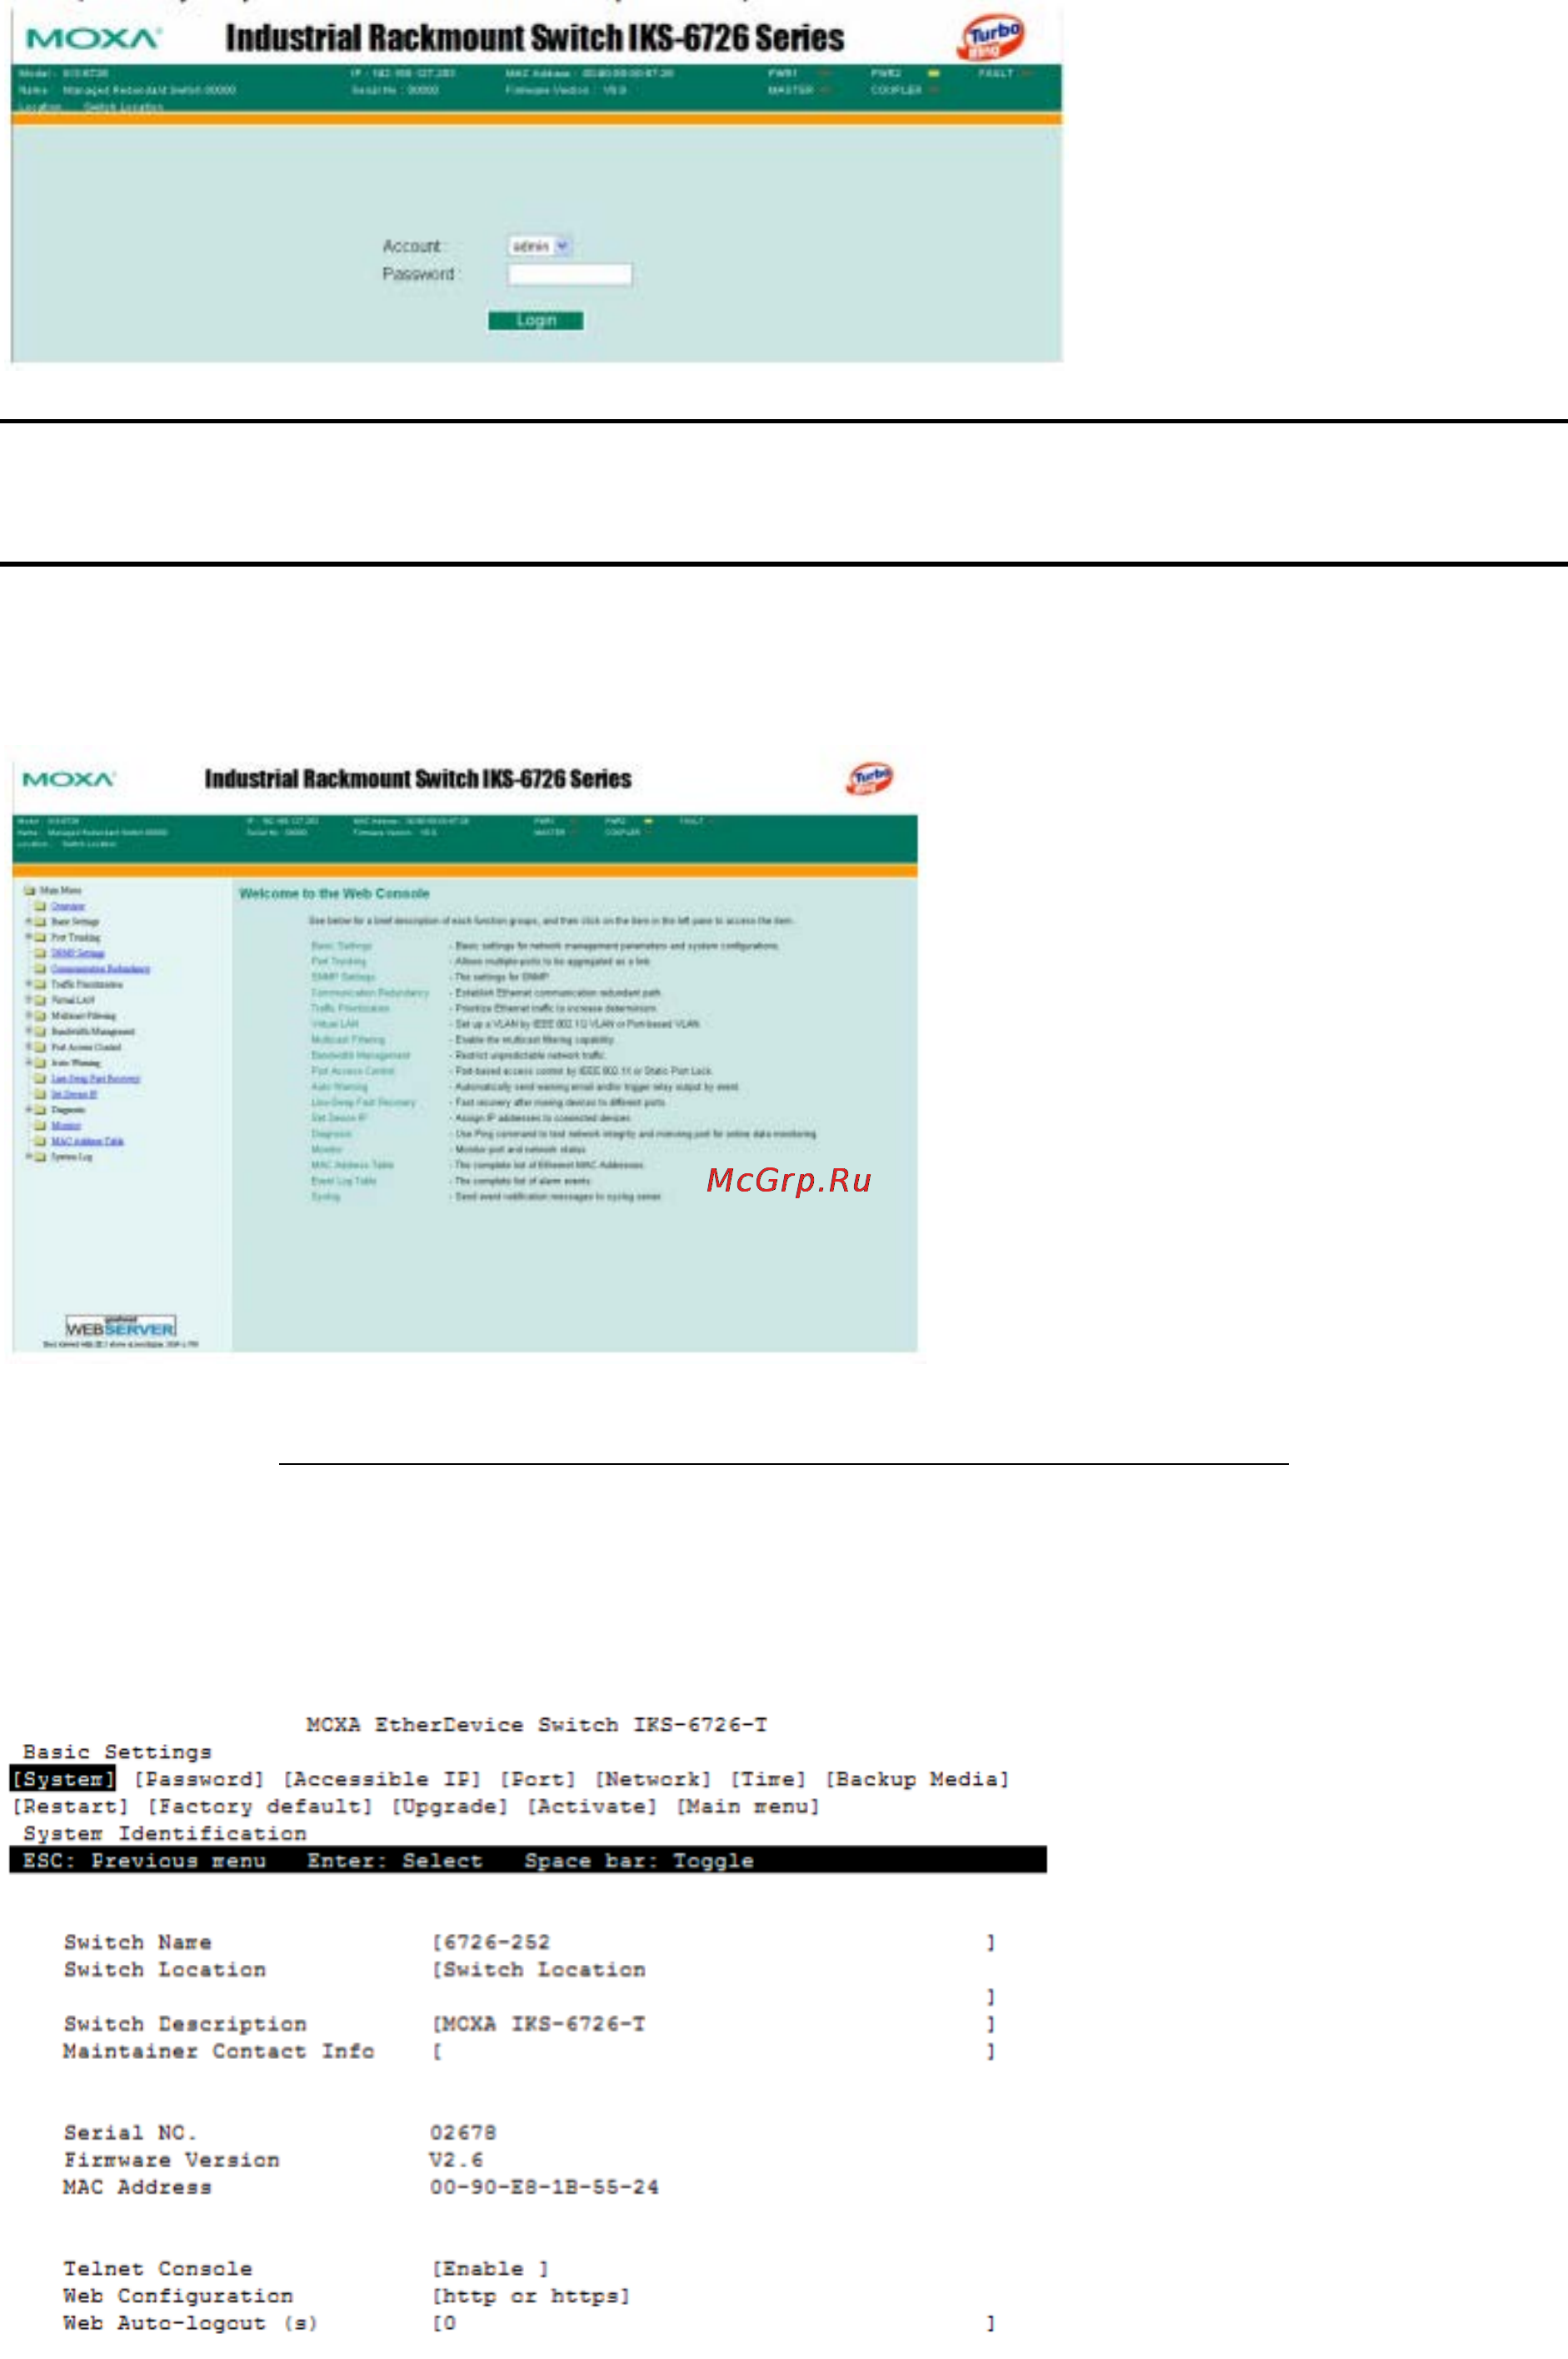Expand the Basic Settings tree node

coord(29,922)
